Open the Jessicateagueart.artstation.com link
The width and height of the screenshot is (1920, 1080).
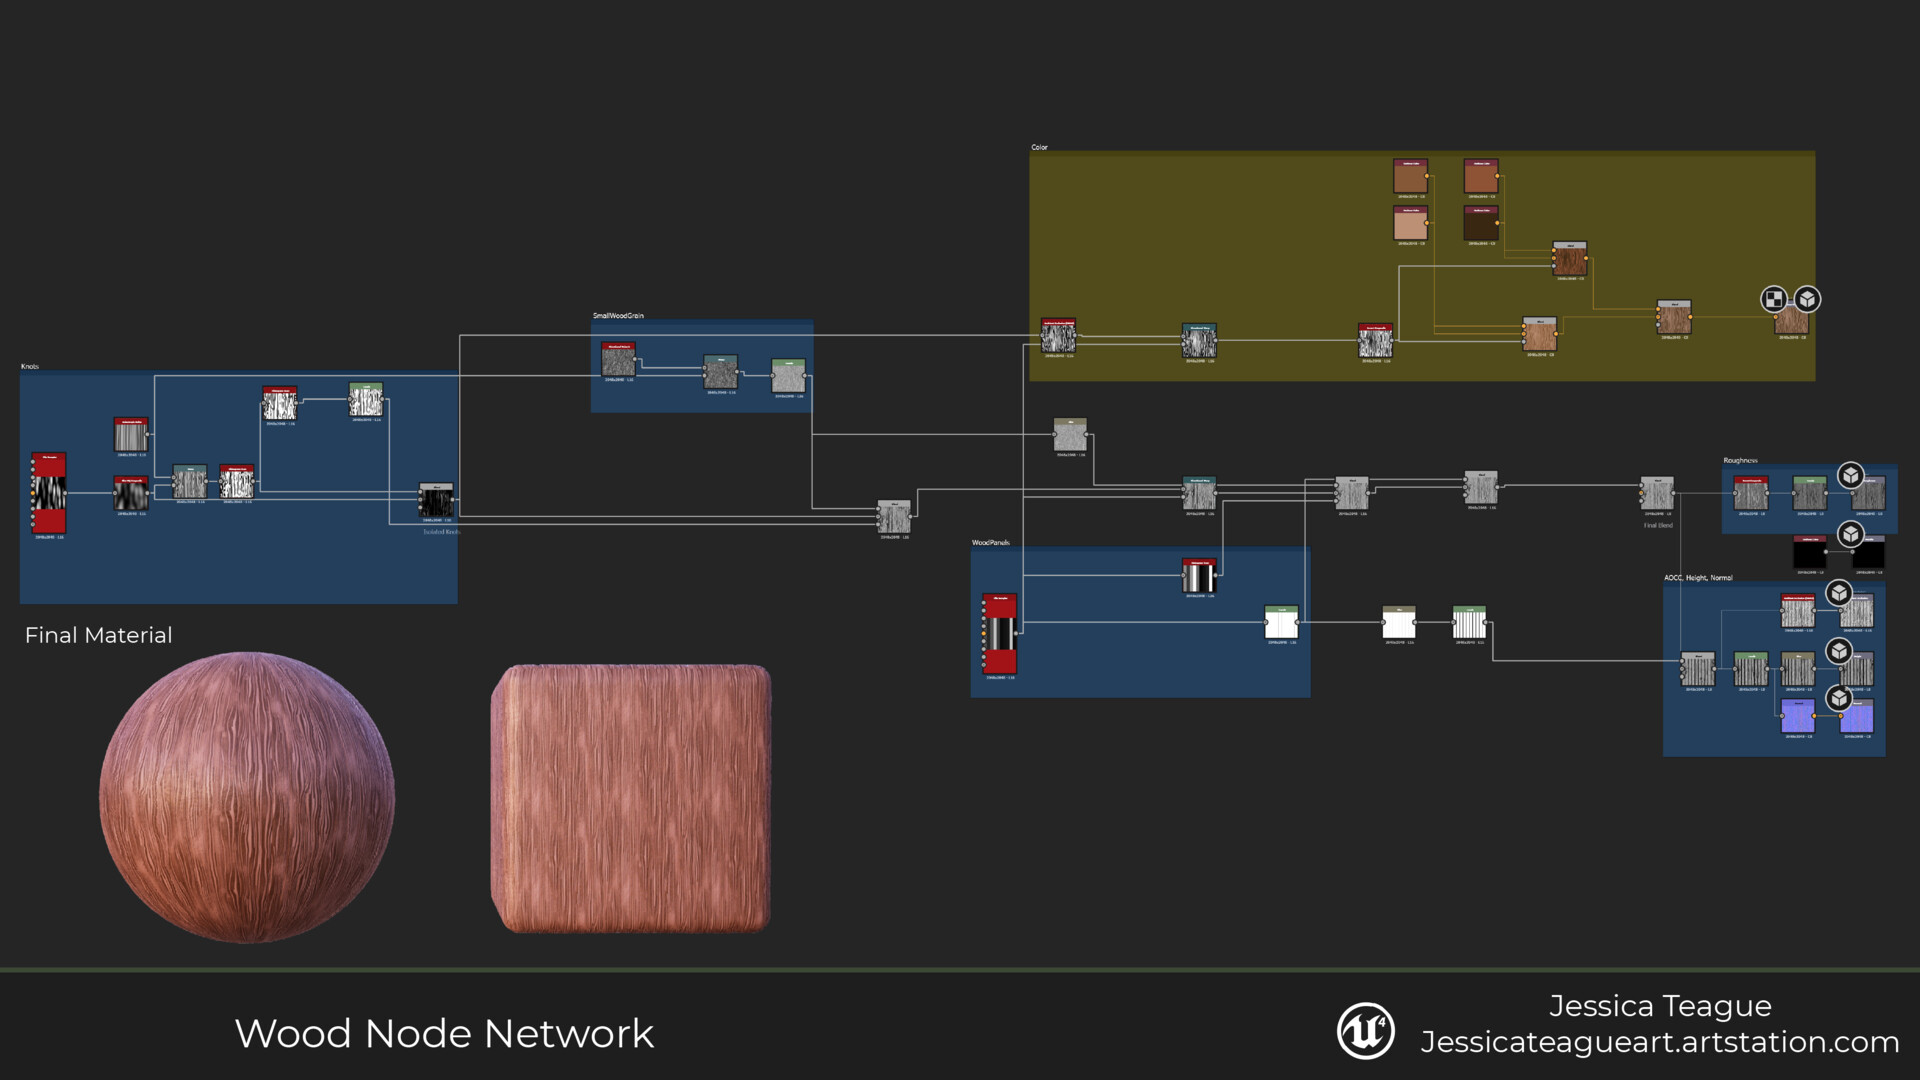(1659, 1042)
